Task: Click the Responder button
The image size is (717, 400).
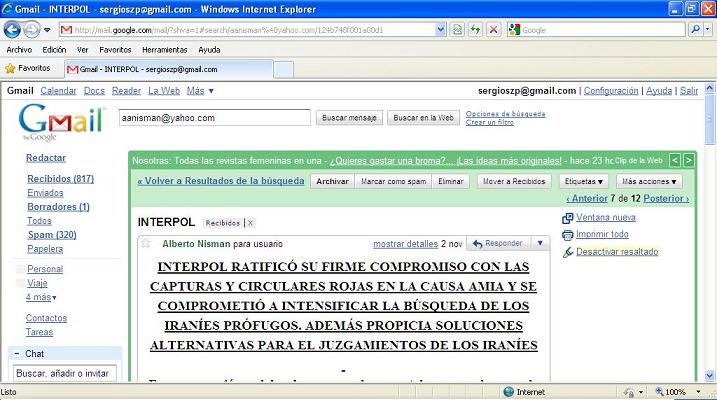Action: [498, 244]
